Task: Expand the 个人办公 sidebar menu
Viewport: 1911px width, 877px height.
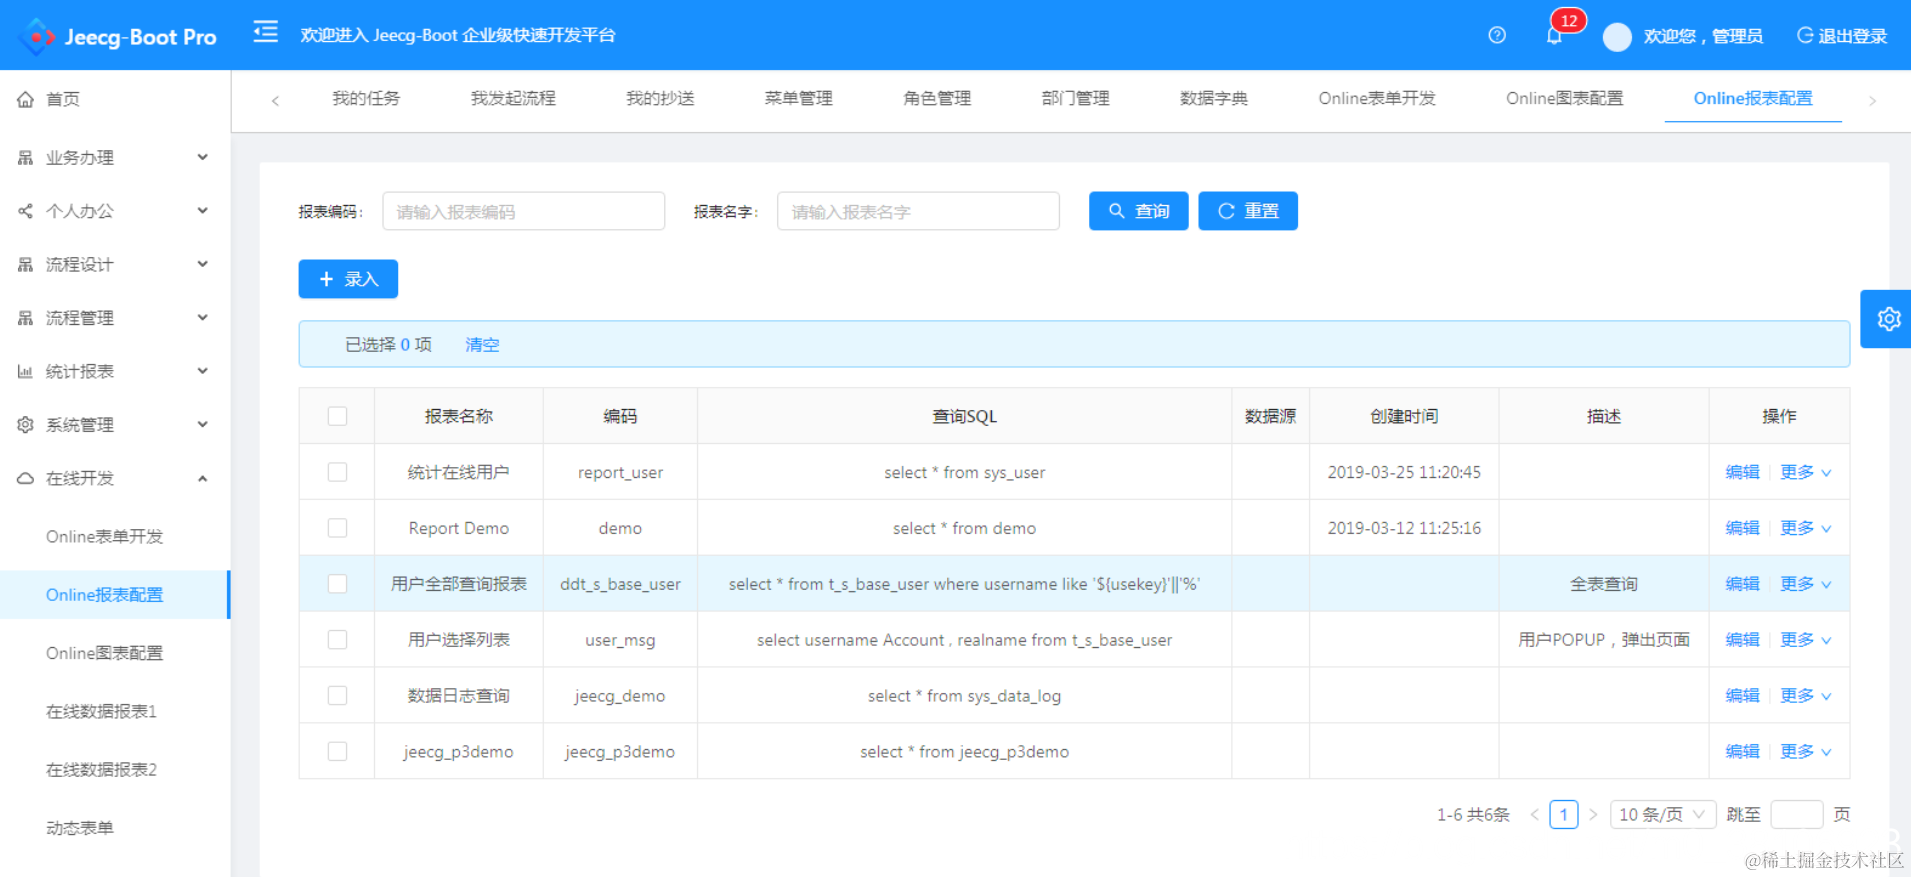Action: pyautogui.click(x=115, y=211)
